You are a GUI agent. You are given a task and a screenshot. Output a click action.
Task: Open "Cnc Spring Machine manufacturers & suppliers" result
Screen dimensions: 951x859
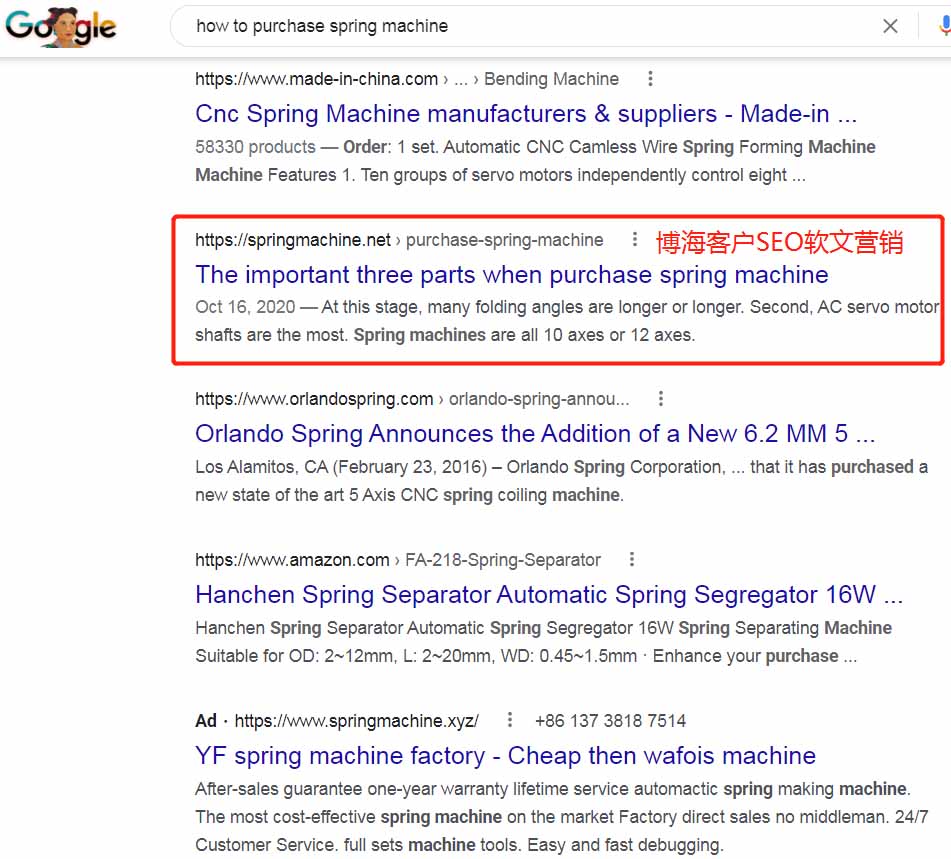coord(525,114)
